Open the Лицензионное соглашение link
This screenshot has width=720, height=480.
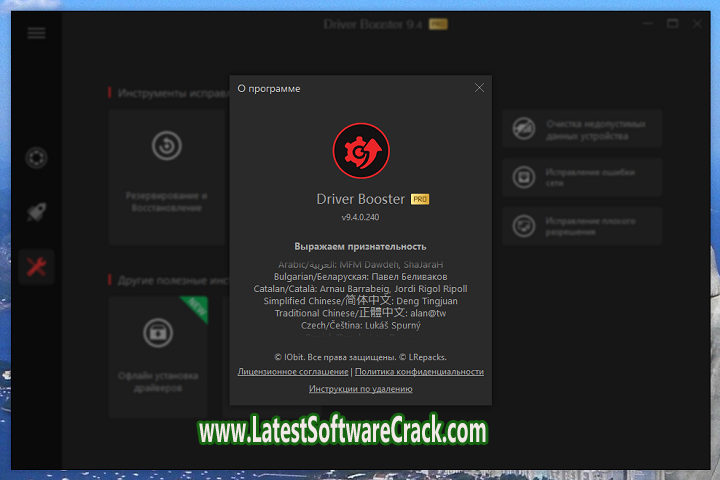(292, 371)
